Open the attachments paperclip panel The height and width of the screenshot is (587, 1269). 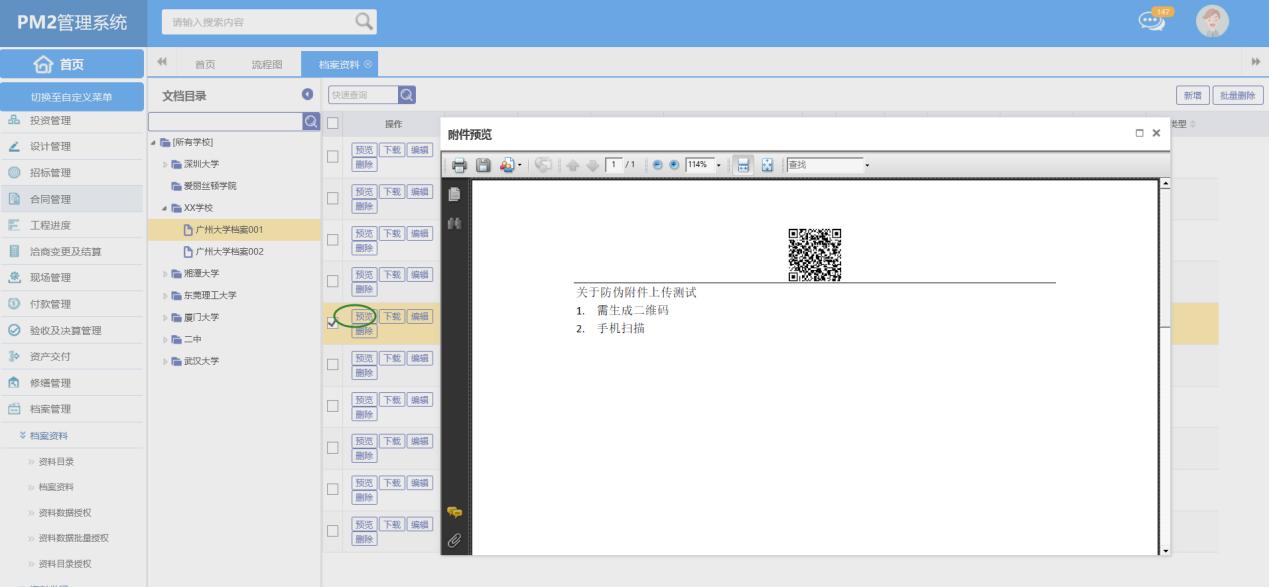tap(455, 540)
